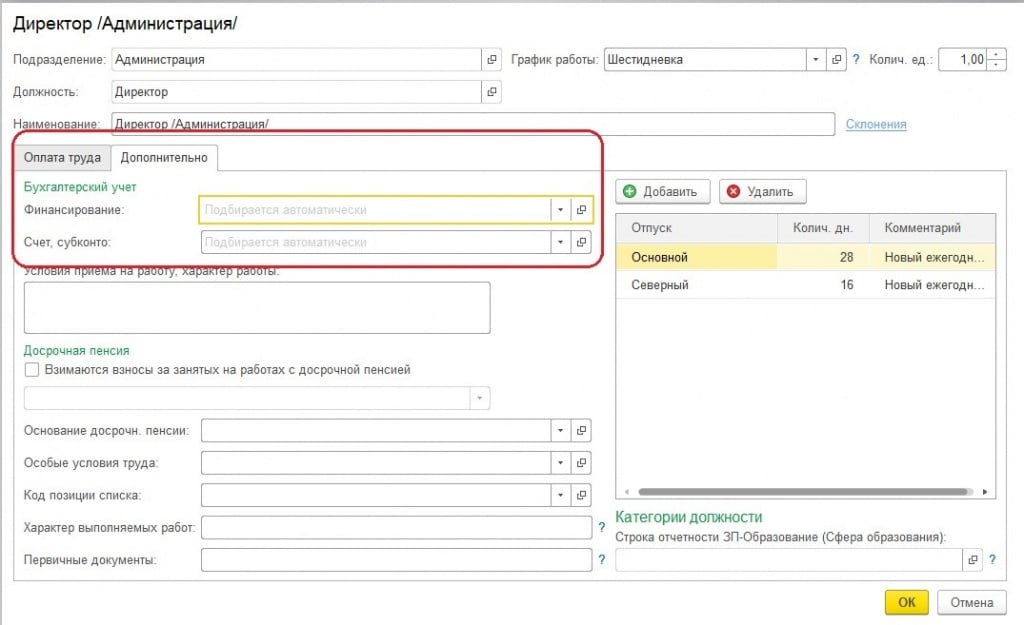Viewport: 1024px width, 625px height.
Task: Click the Добавить button
Action: (x=663, y=191)
